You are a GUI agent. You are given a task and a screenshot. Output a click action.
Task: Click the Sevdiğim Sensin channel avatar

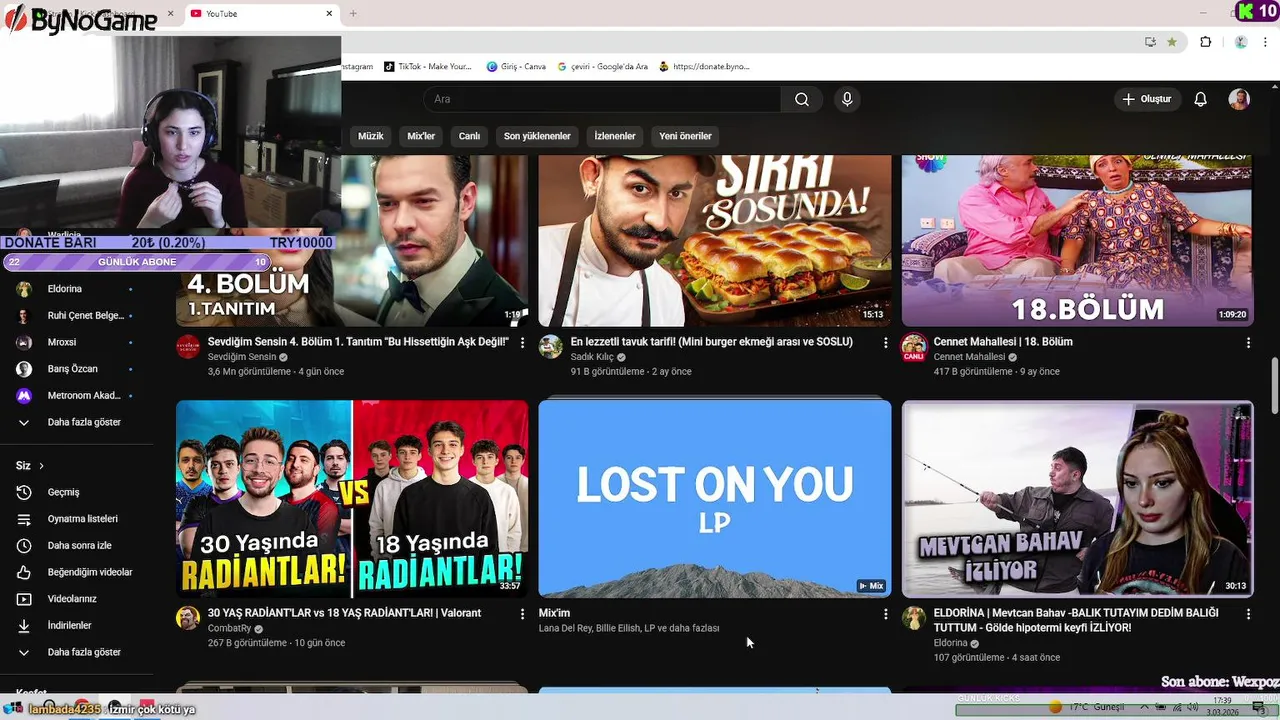[x=188, y=347]
